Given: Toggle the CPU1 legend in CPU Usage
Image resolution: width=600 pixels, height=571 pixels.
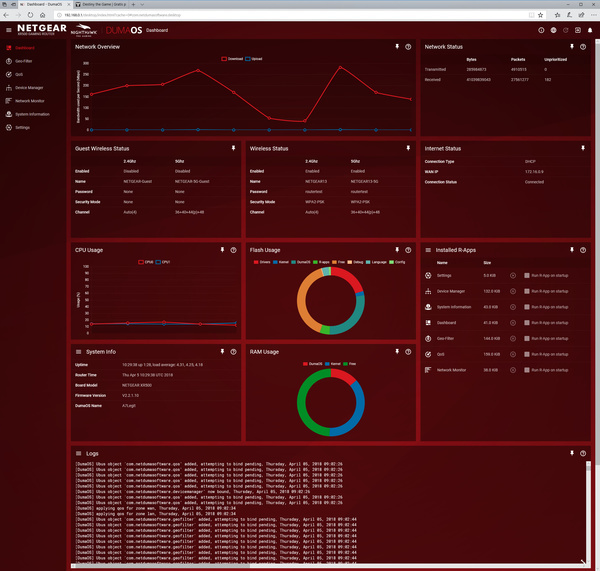Looking at the screenshot, I should coord(163,262).
